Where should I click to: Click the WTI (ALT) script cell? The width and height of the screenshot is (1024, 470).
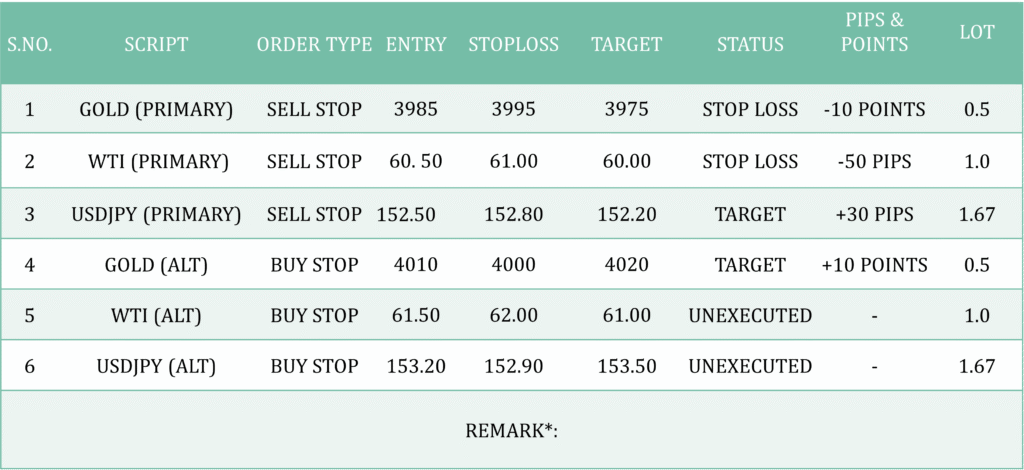point(156,316)
